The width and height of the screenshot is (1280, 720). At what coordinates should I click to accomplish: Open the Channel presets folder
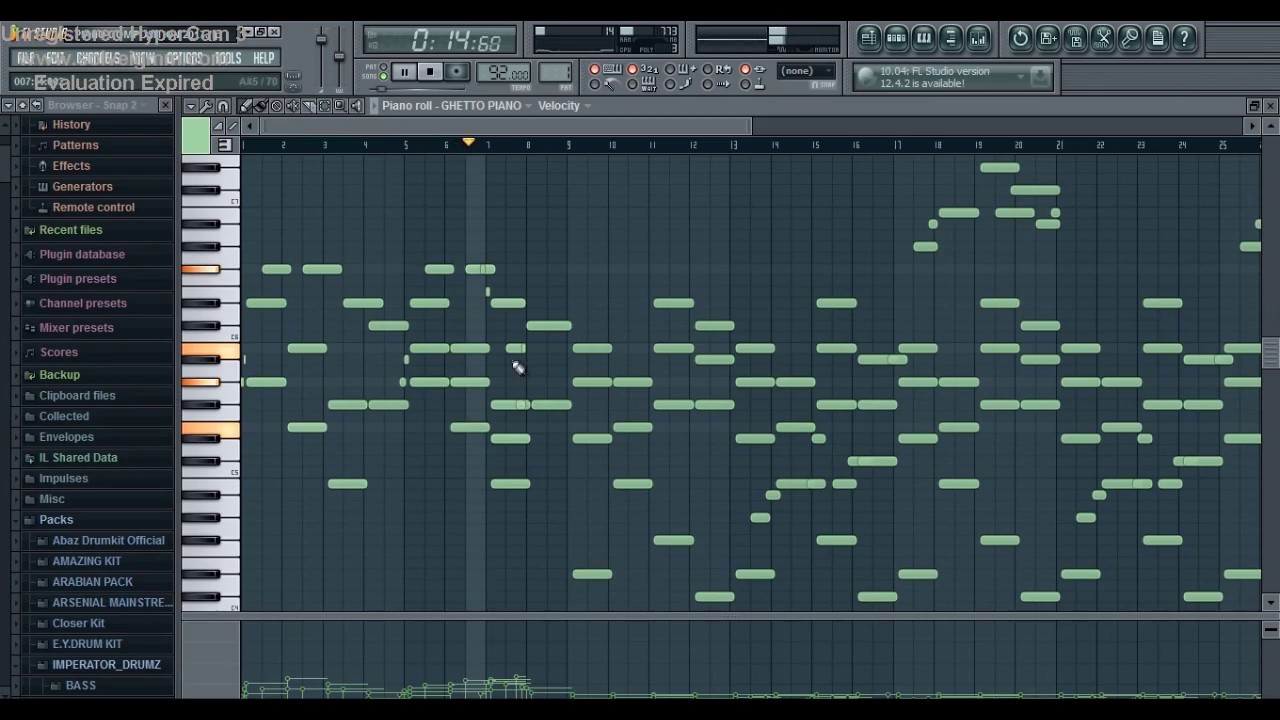(83, 303)
